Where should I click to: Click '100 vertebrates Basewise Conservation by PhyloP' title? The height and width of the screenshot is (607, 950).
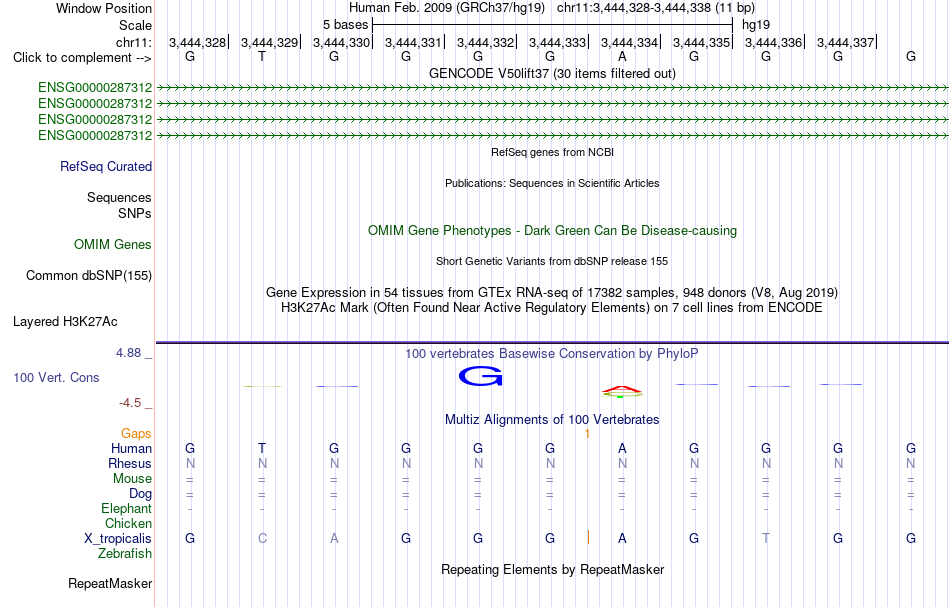point(552,353)
